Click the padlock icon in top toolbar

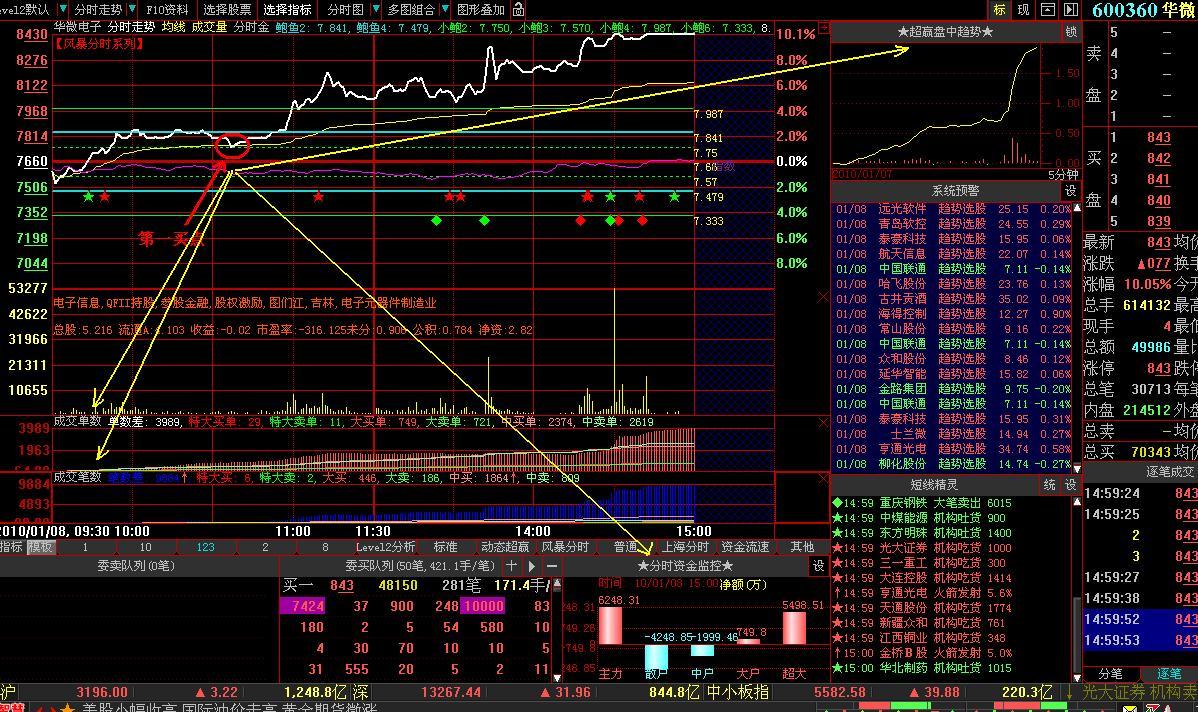(518, 10)
